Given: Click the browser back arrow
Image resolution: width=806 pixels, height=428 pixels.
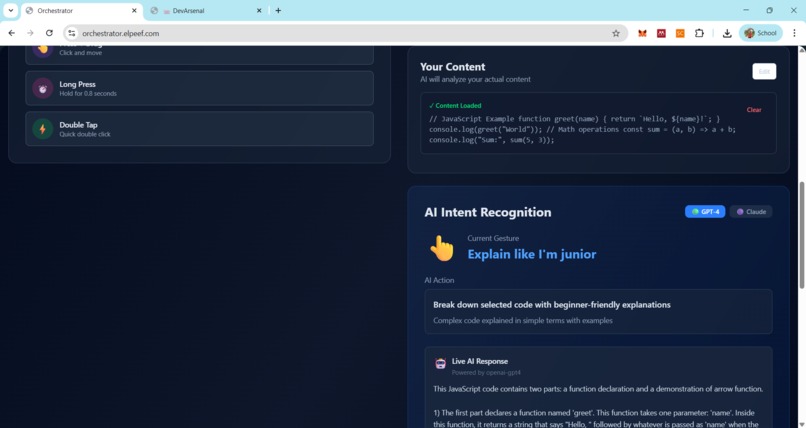Looking at the screenshot, I should (12, 33).
